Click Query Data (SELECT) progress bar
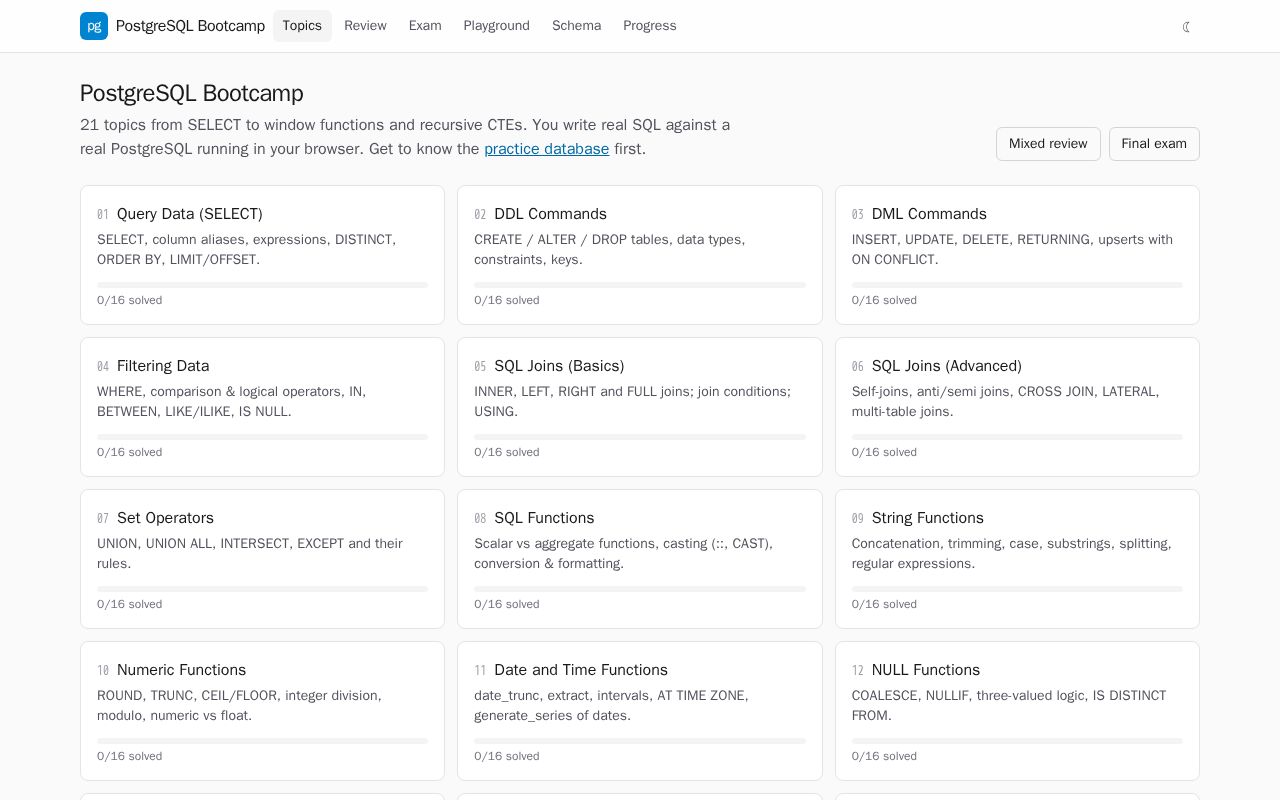1280x800 pixels. pyautogui.click(x=262, y=285)
